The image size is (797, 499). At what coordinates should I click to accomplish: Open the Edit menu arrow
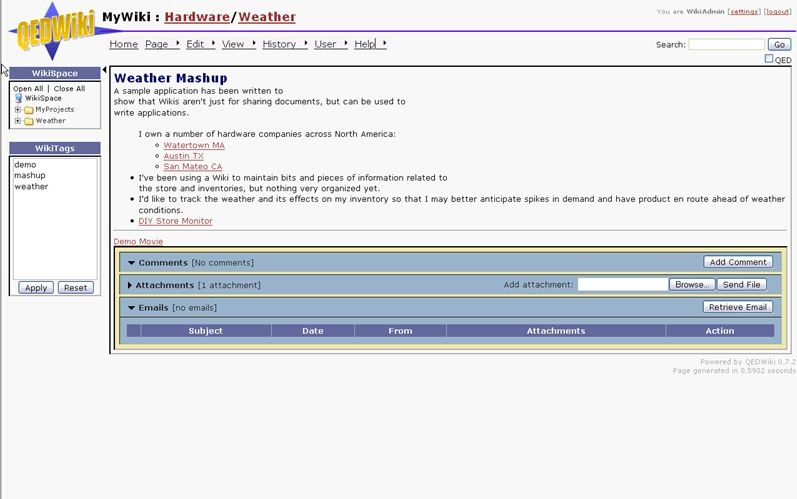coord(213,43)
